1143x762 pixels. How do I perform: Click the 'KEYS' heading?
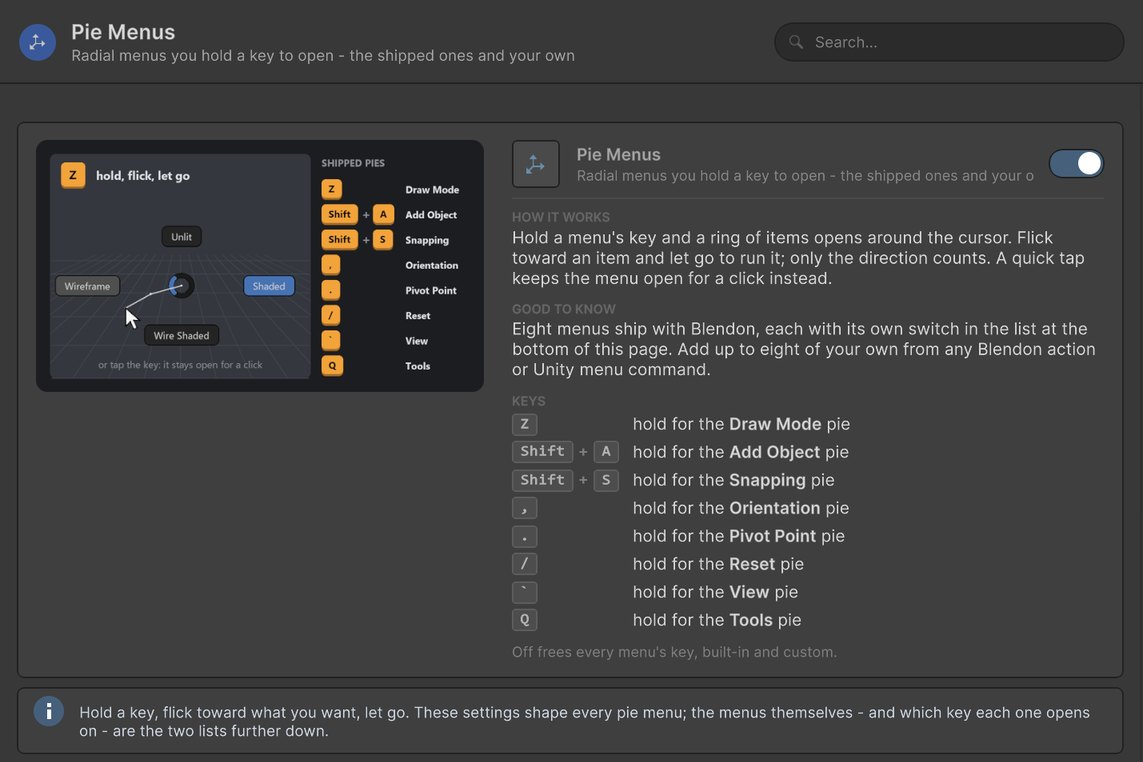pos(528,401)
